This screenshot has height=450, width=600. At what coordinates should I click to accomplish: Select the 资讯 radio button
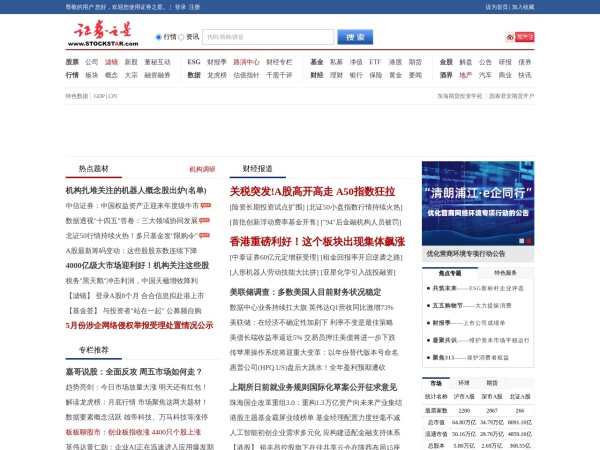pyautogui.click(x=181, y=37)
